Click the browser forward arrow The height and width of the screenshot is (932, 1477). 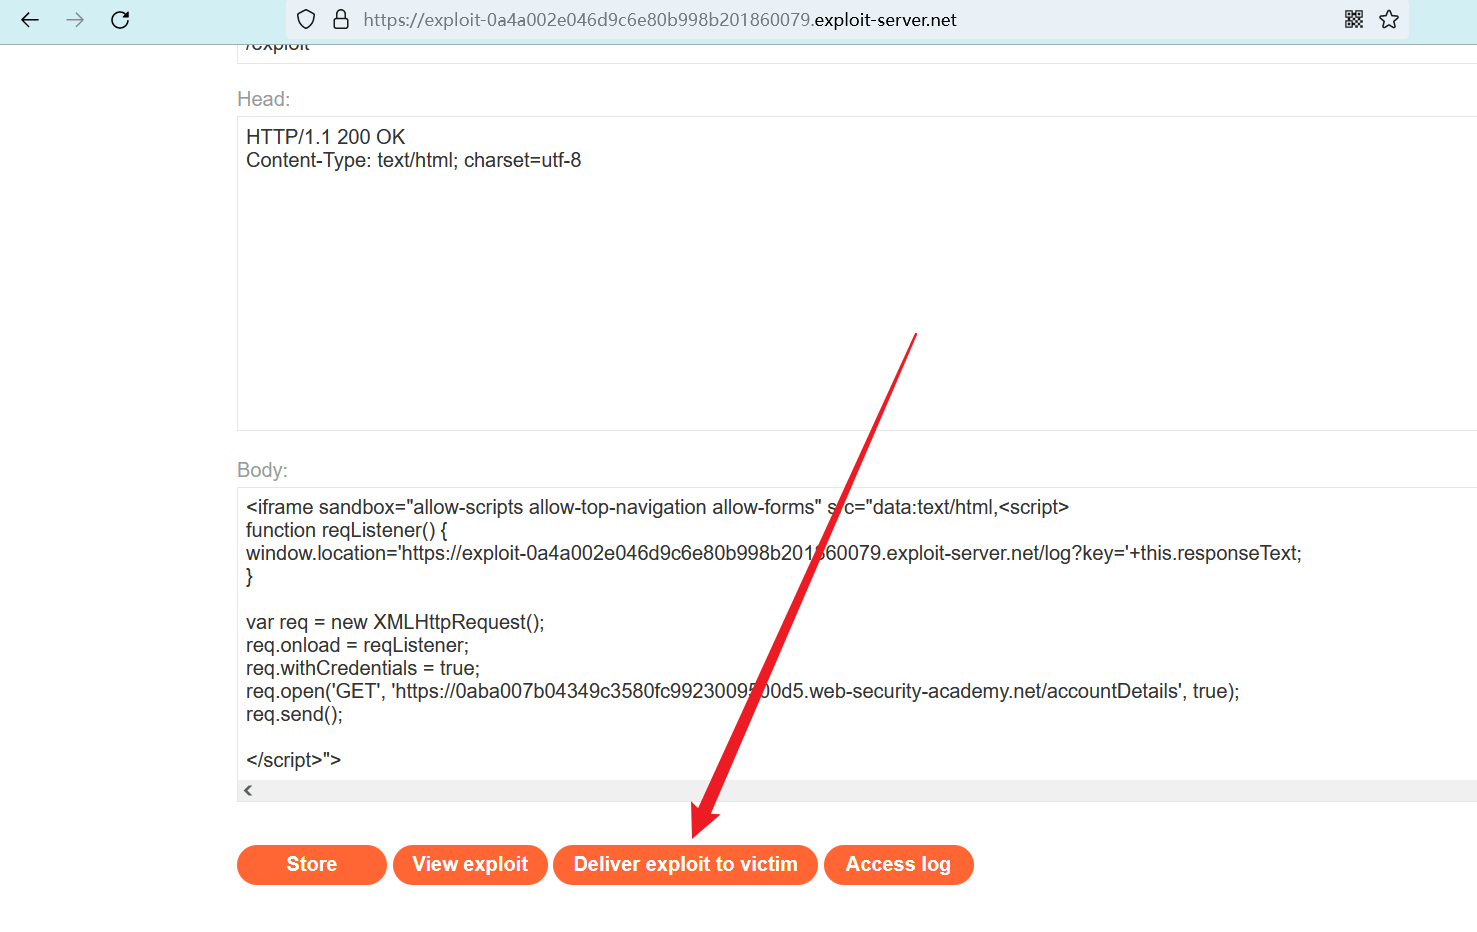click(75, 19)
